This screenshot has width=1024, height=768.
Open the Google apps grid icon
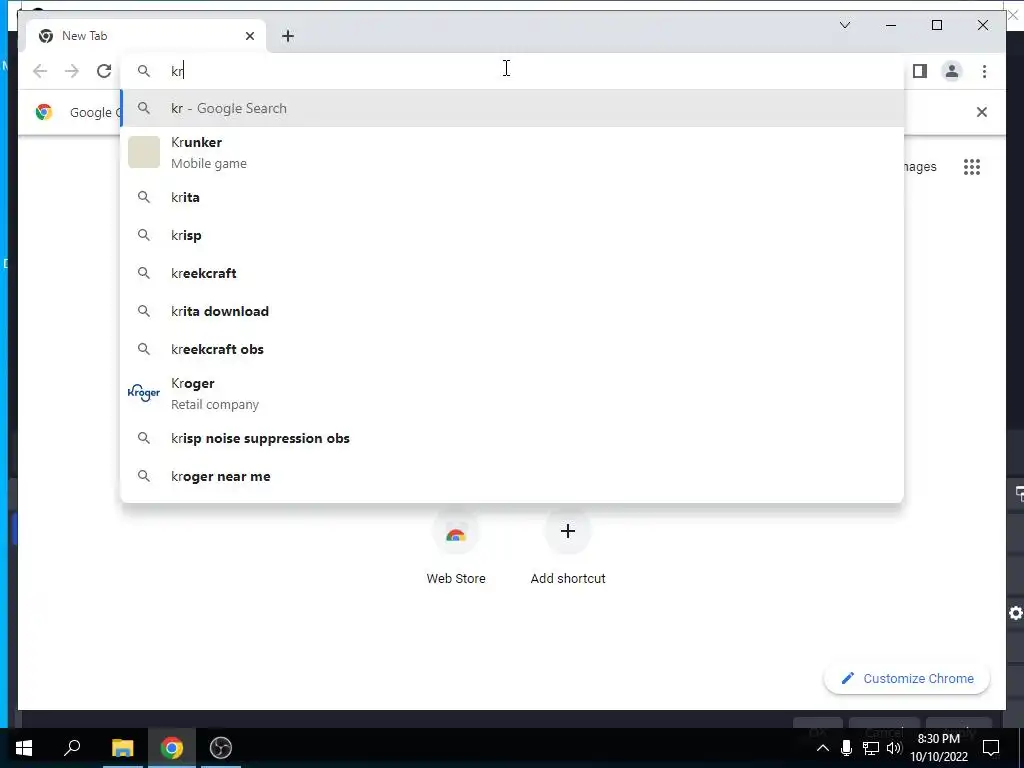coord(972,167)
